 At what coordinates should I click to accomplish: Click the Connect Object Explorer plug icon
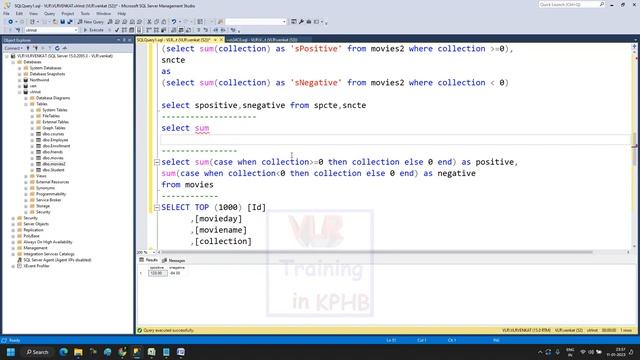coord(28,48)
